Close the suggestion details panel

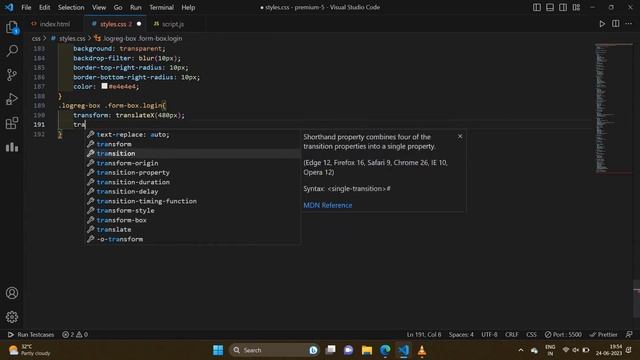pos(460,136)
